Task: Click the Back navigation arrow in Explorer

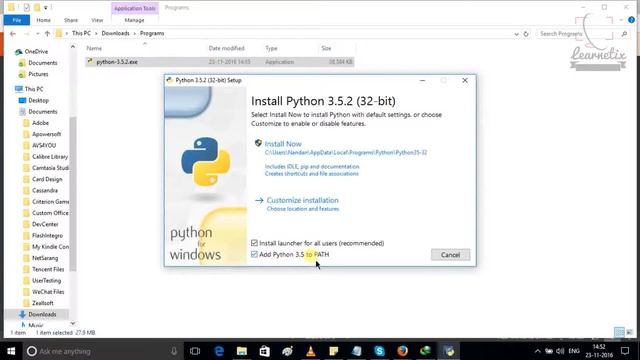Action: (13, 33)
